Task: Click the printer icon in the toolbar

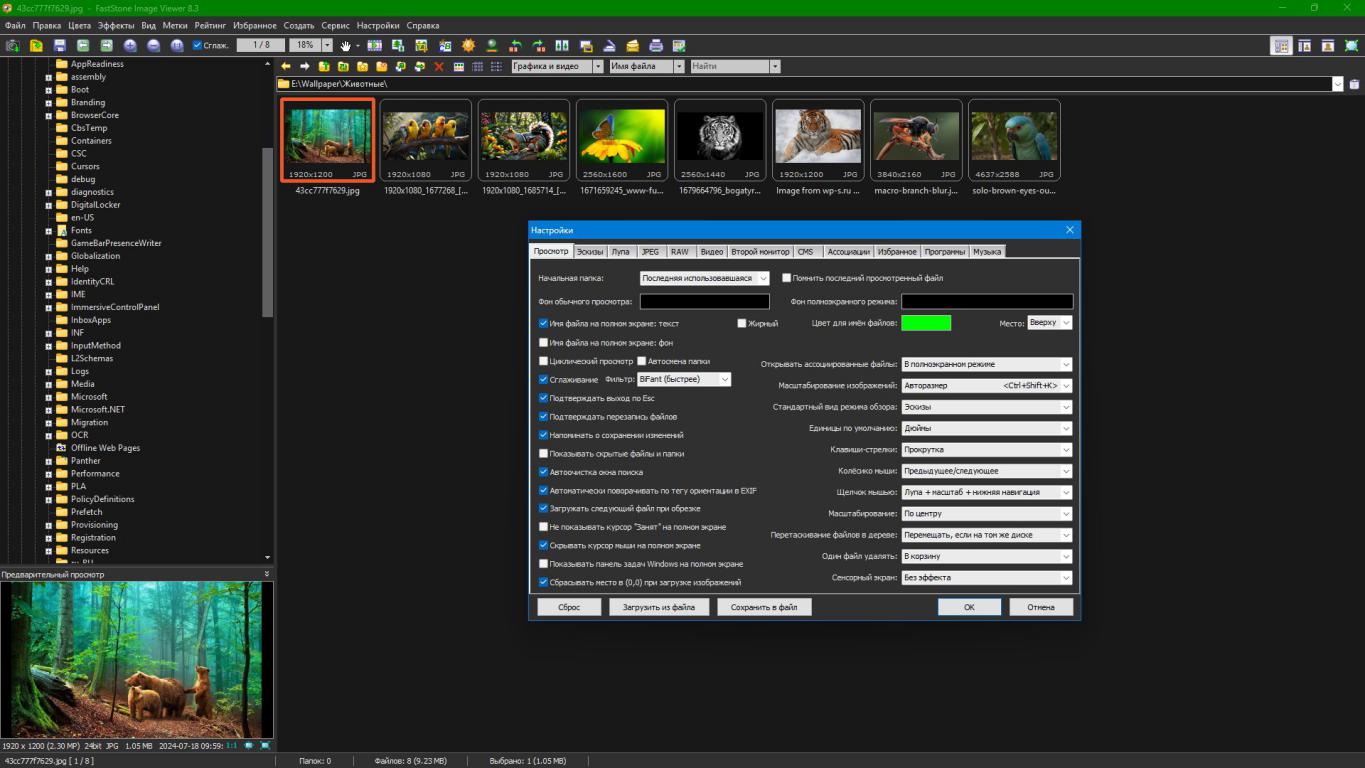Action: [x=656, y=46]
